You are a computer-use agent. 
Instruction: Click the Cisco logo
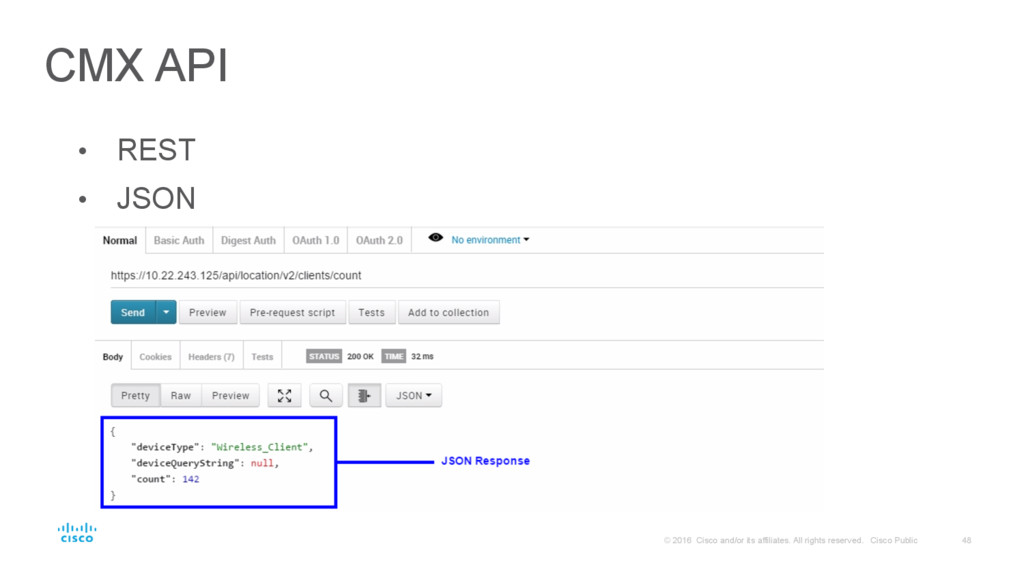pyautogui.click(x=77, y=532)
